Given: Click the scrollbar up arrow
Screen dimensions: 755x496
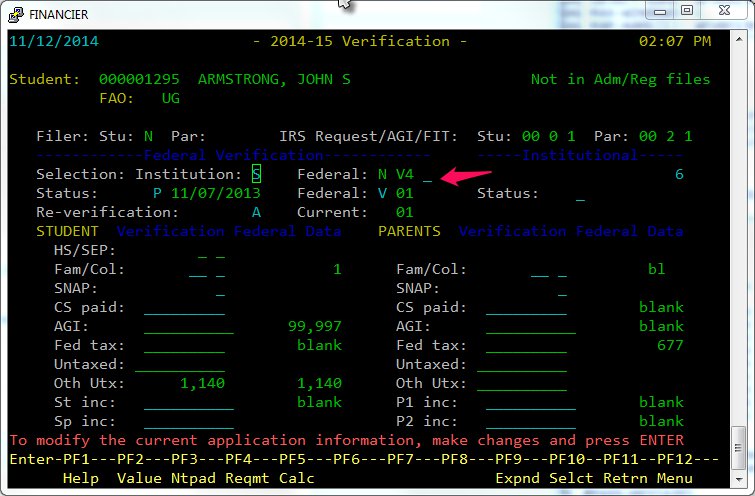Looking at the screenshot, I should click(739, 39).
